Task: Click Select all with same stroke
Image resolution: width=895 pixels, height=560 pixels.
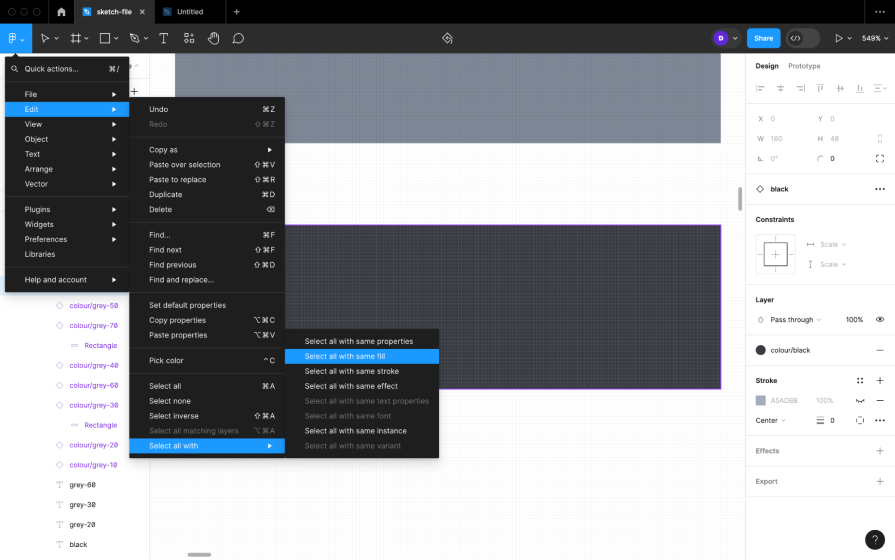Action: [351, 371]
